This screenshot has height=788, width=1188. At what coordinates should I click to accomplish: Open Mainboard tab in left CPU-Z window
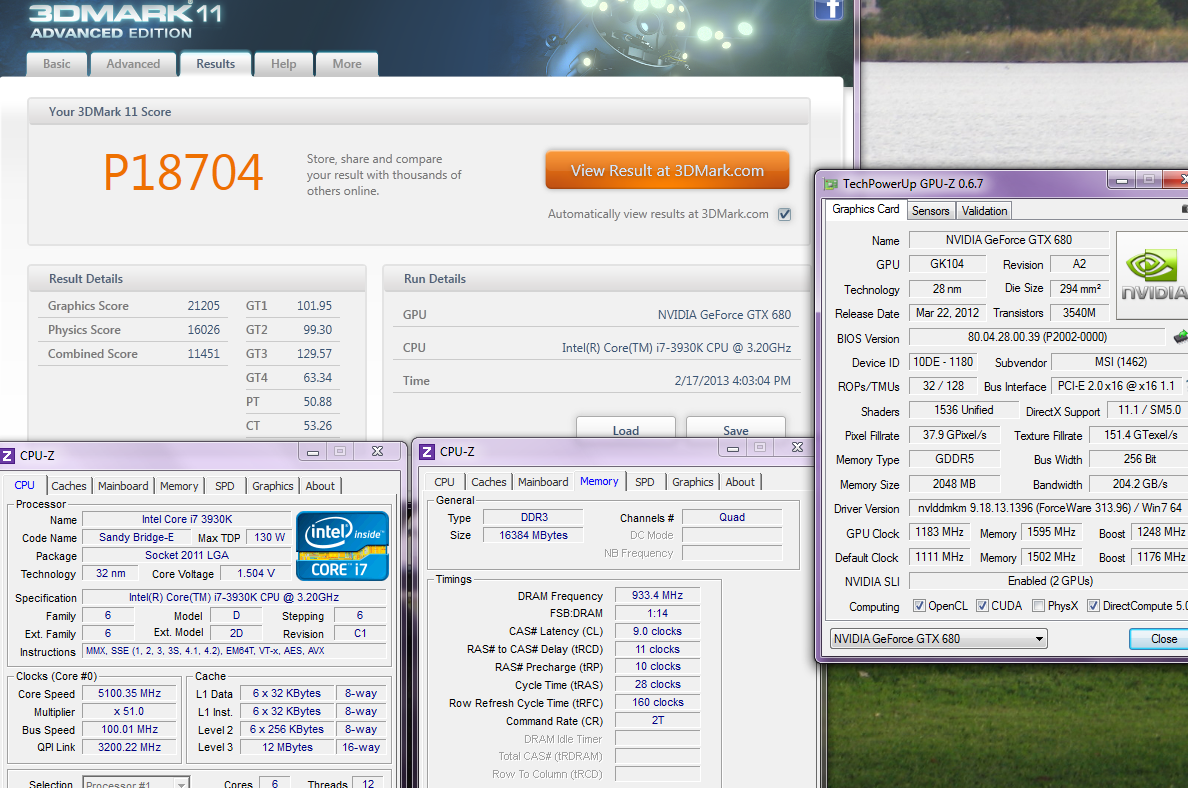[x=123, y=486]
